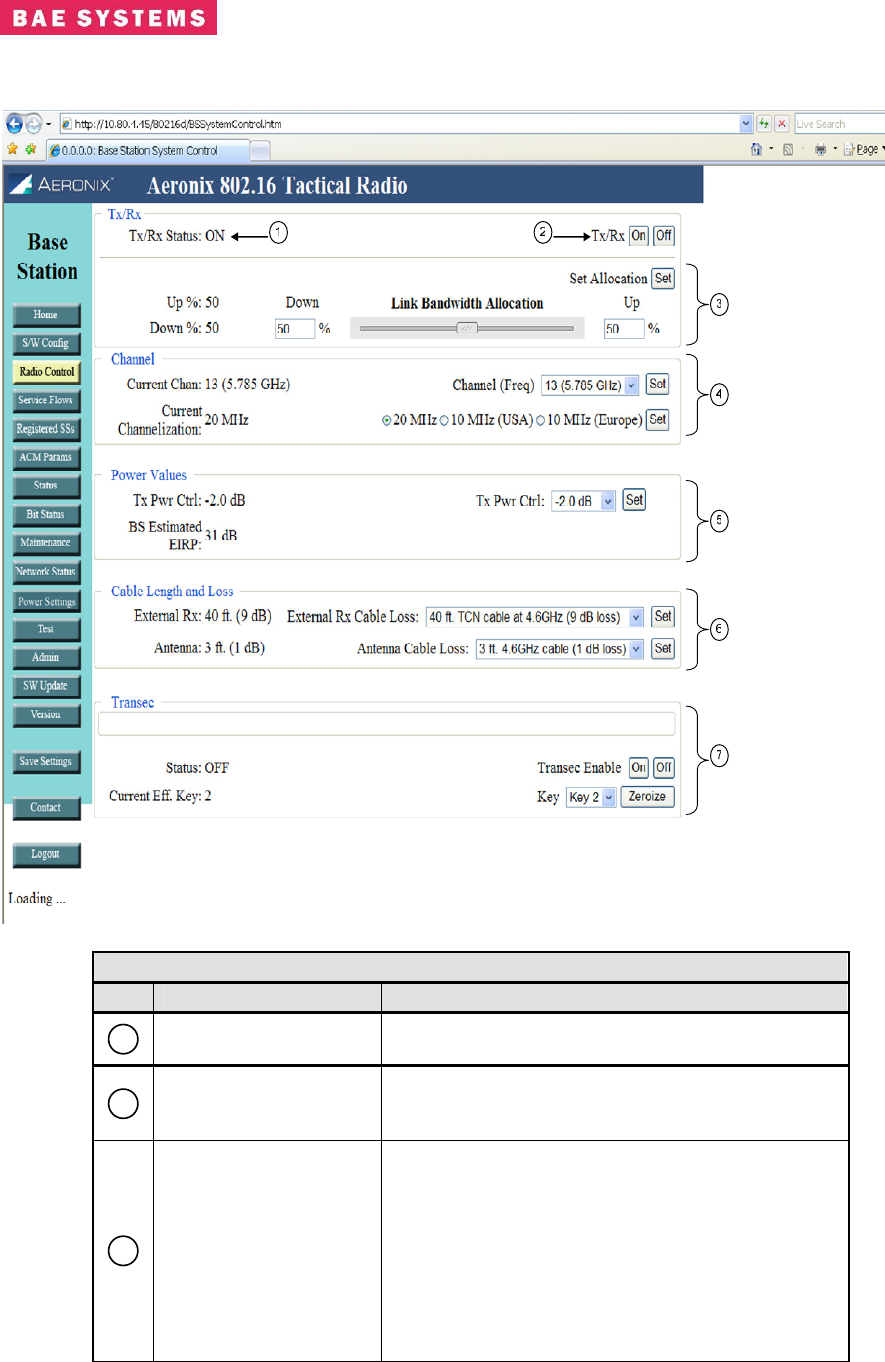Click Set for External Rx Cable Loss
Screen dimensions: 885x1362
[x=663, y=617]
